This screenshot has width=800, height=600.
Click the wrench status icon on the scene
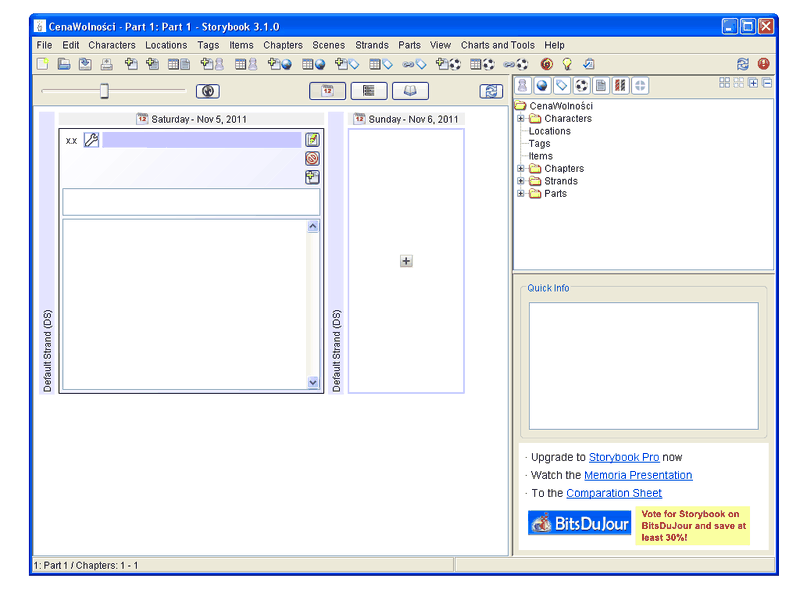pyautogui.click(x=91, y=140)
